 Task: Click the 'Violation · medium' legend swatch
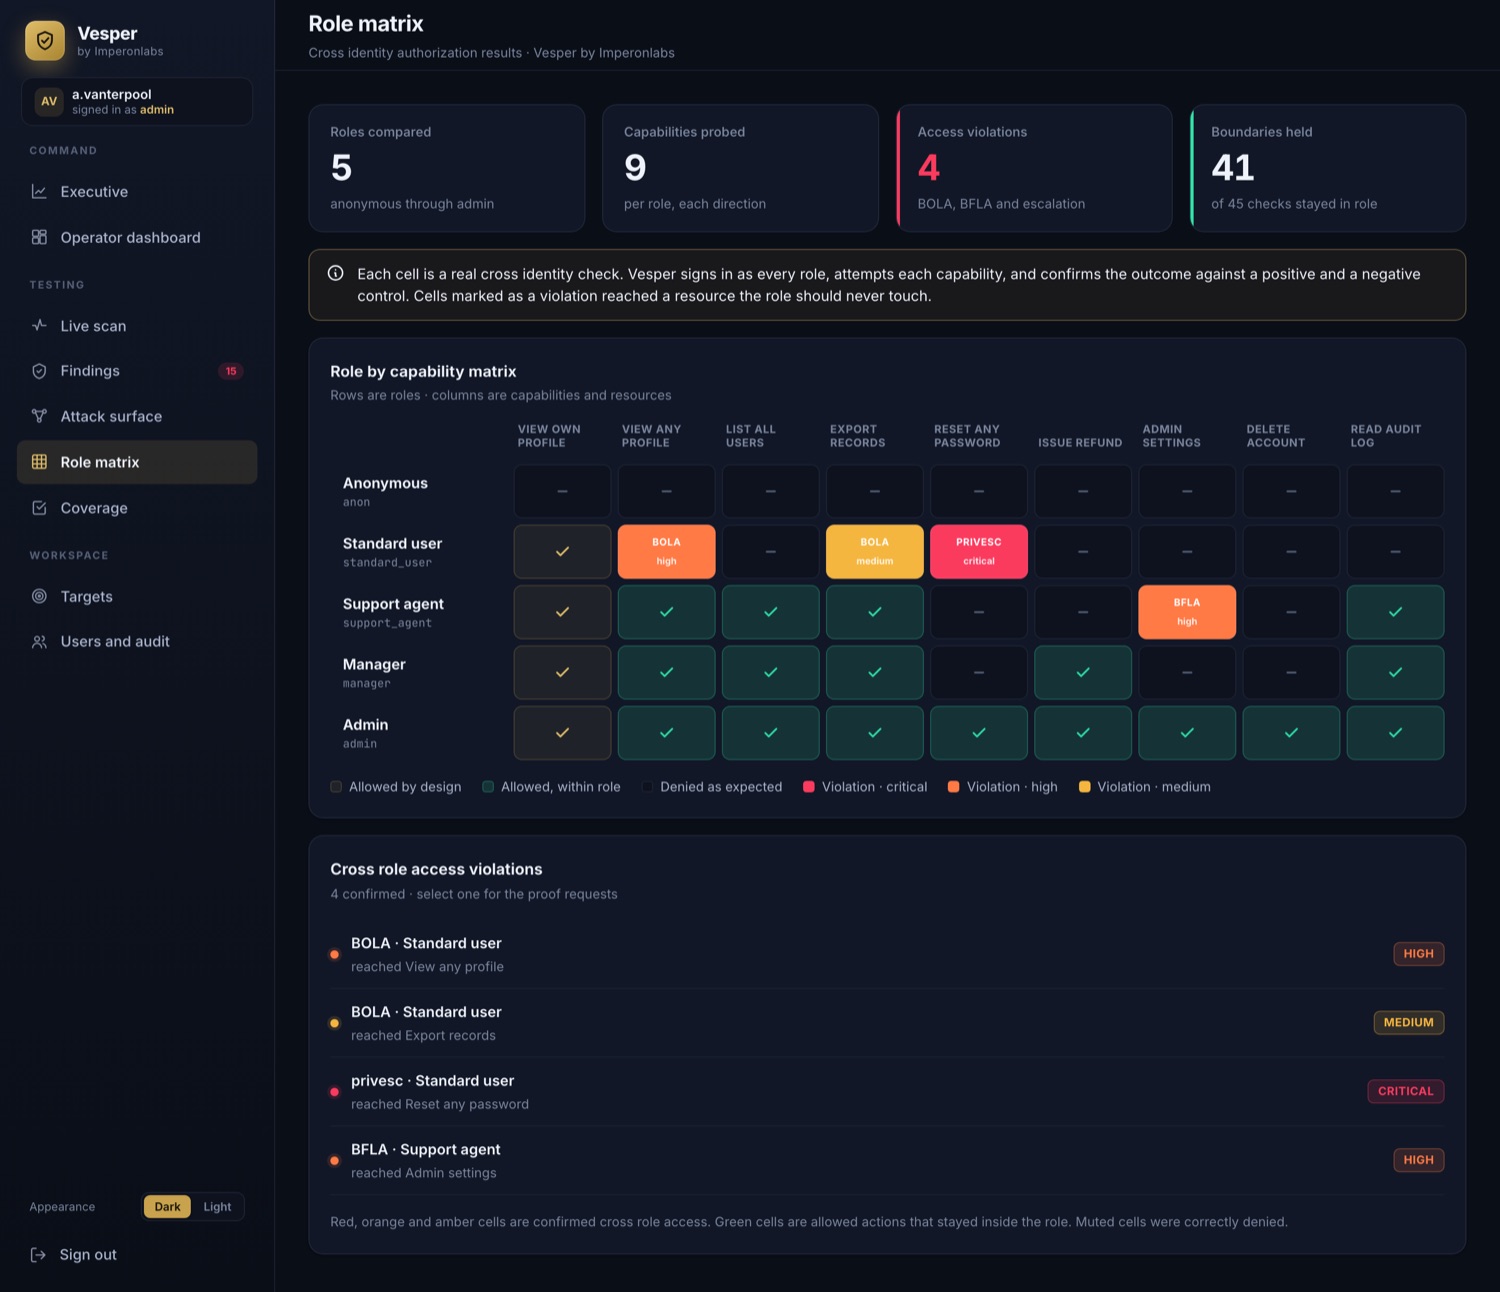[x=1084, y=787]
